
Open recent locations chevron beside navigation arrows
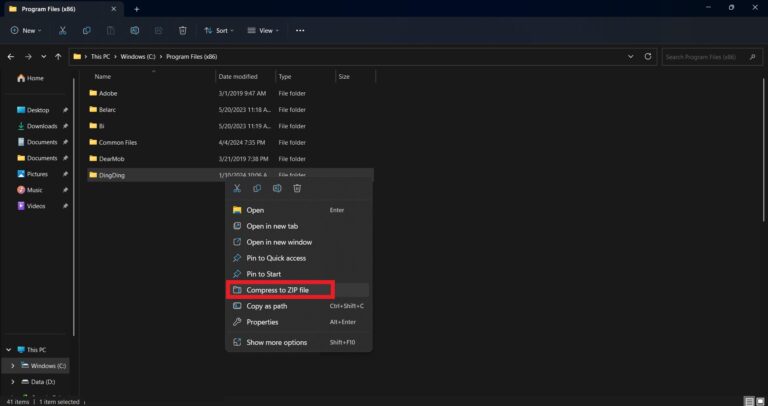44,57
